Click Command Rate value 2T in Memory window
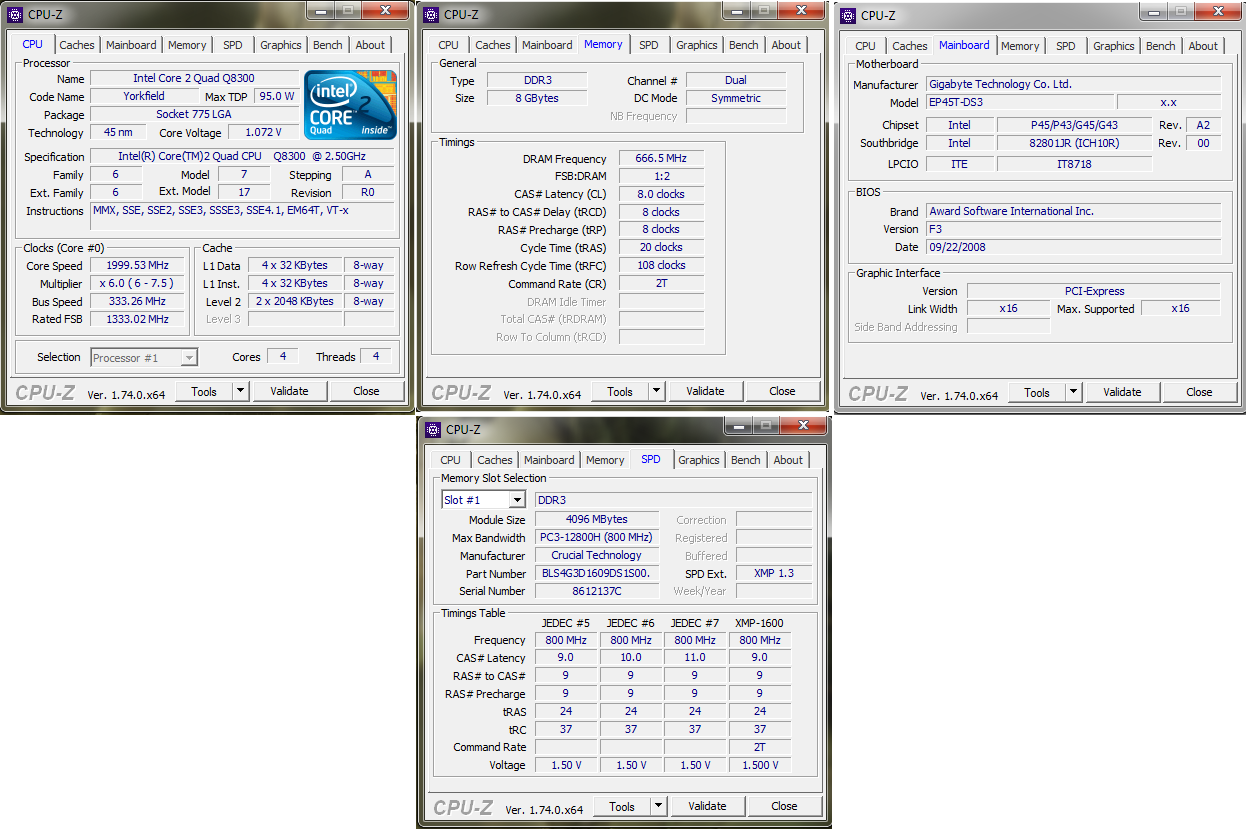This screenshot has height=835, width=1246. (x=661, y=284)
